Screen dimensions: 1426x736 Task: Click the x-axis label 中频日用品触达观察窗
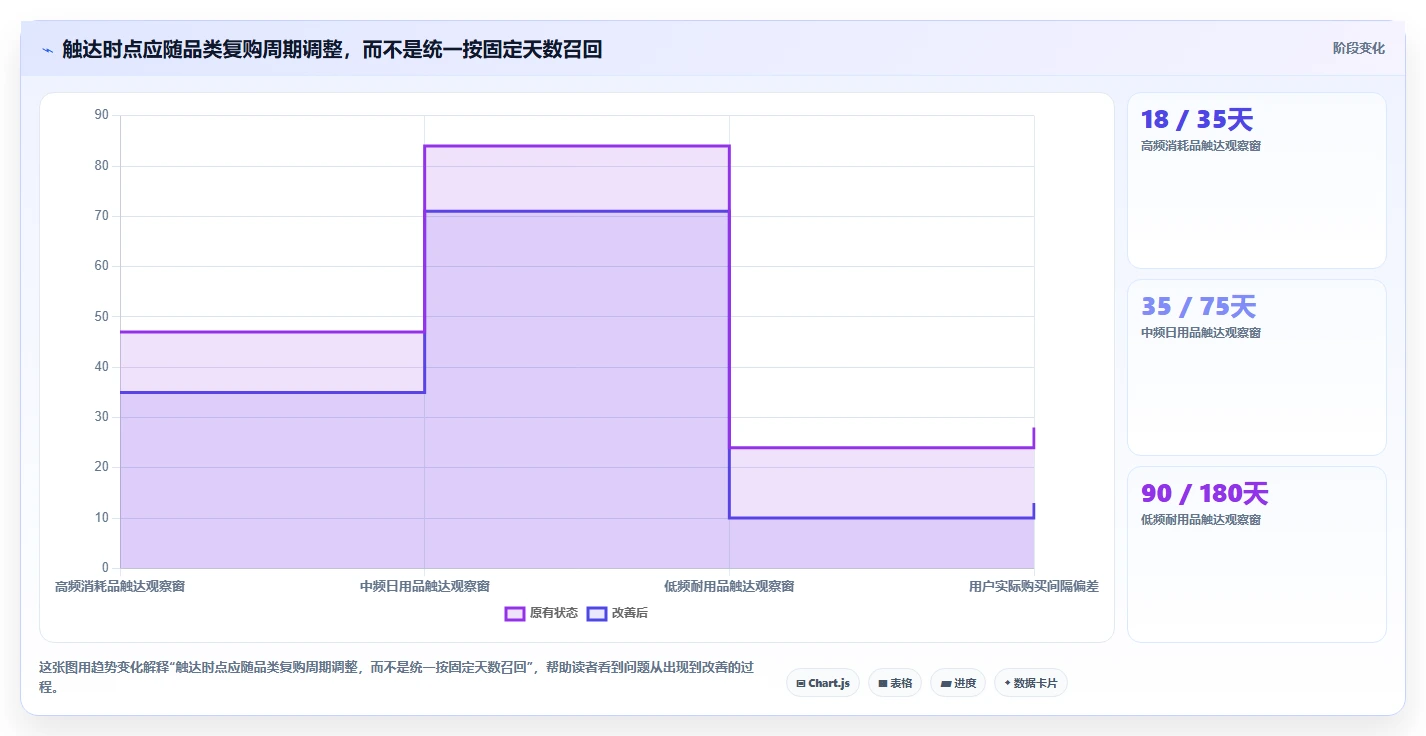425,586
